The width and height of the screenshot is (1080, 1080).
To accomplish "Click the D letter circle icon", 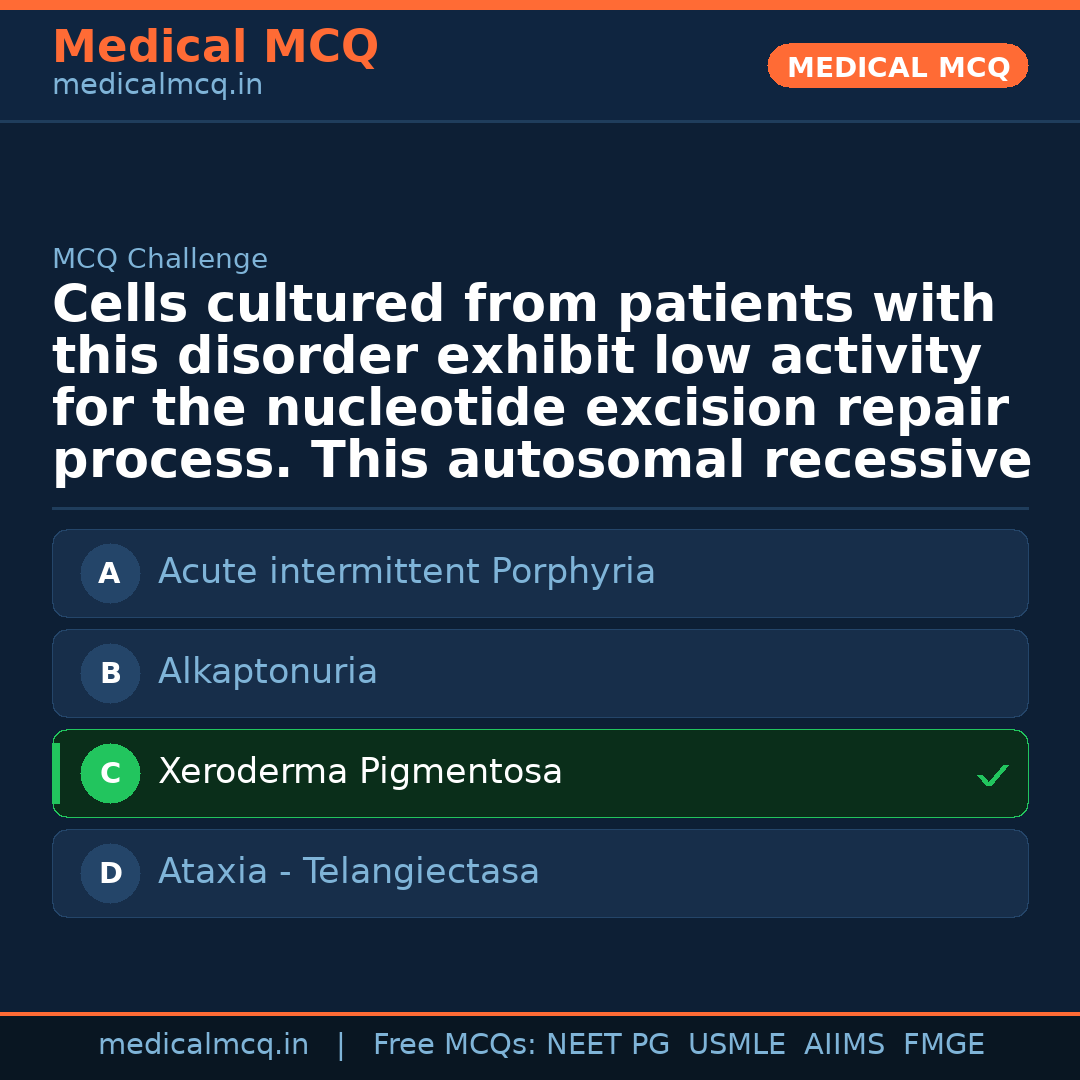I will (x=110, y=874).
